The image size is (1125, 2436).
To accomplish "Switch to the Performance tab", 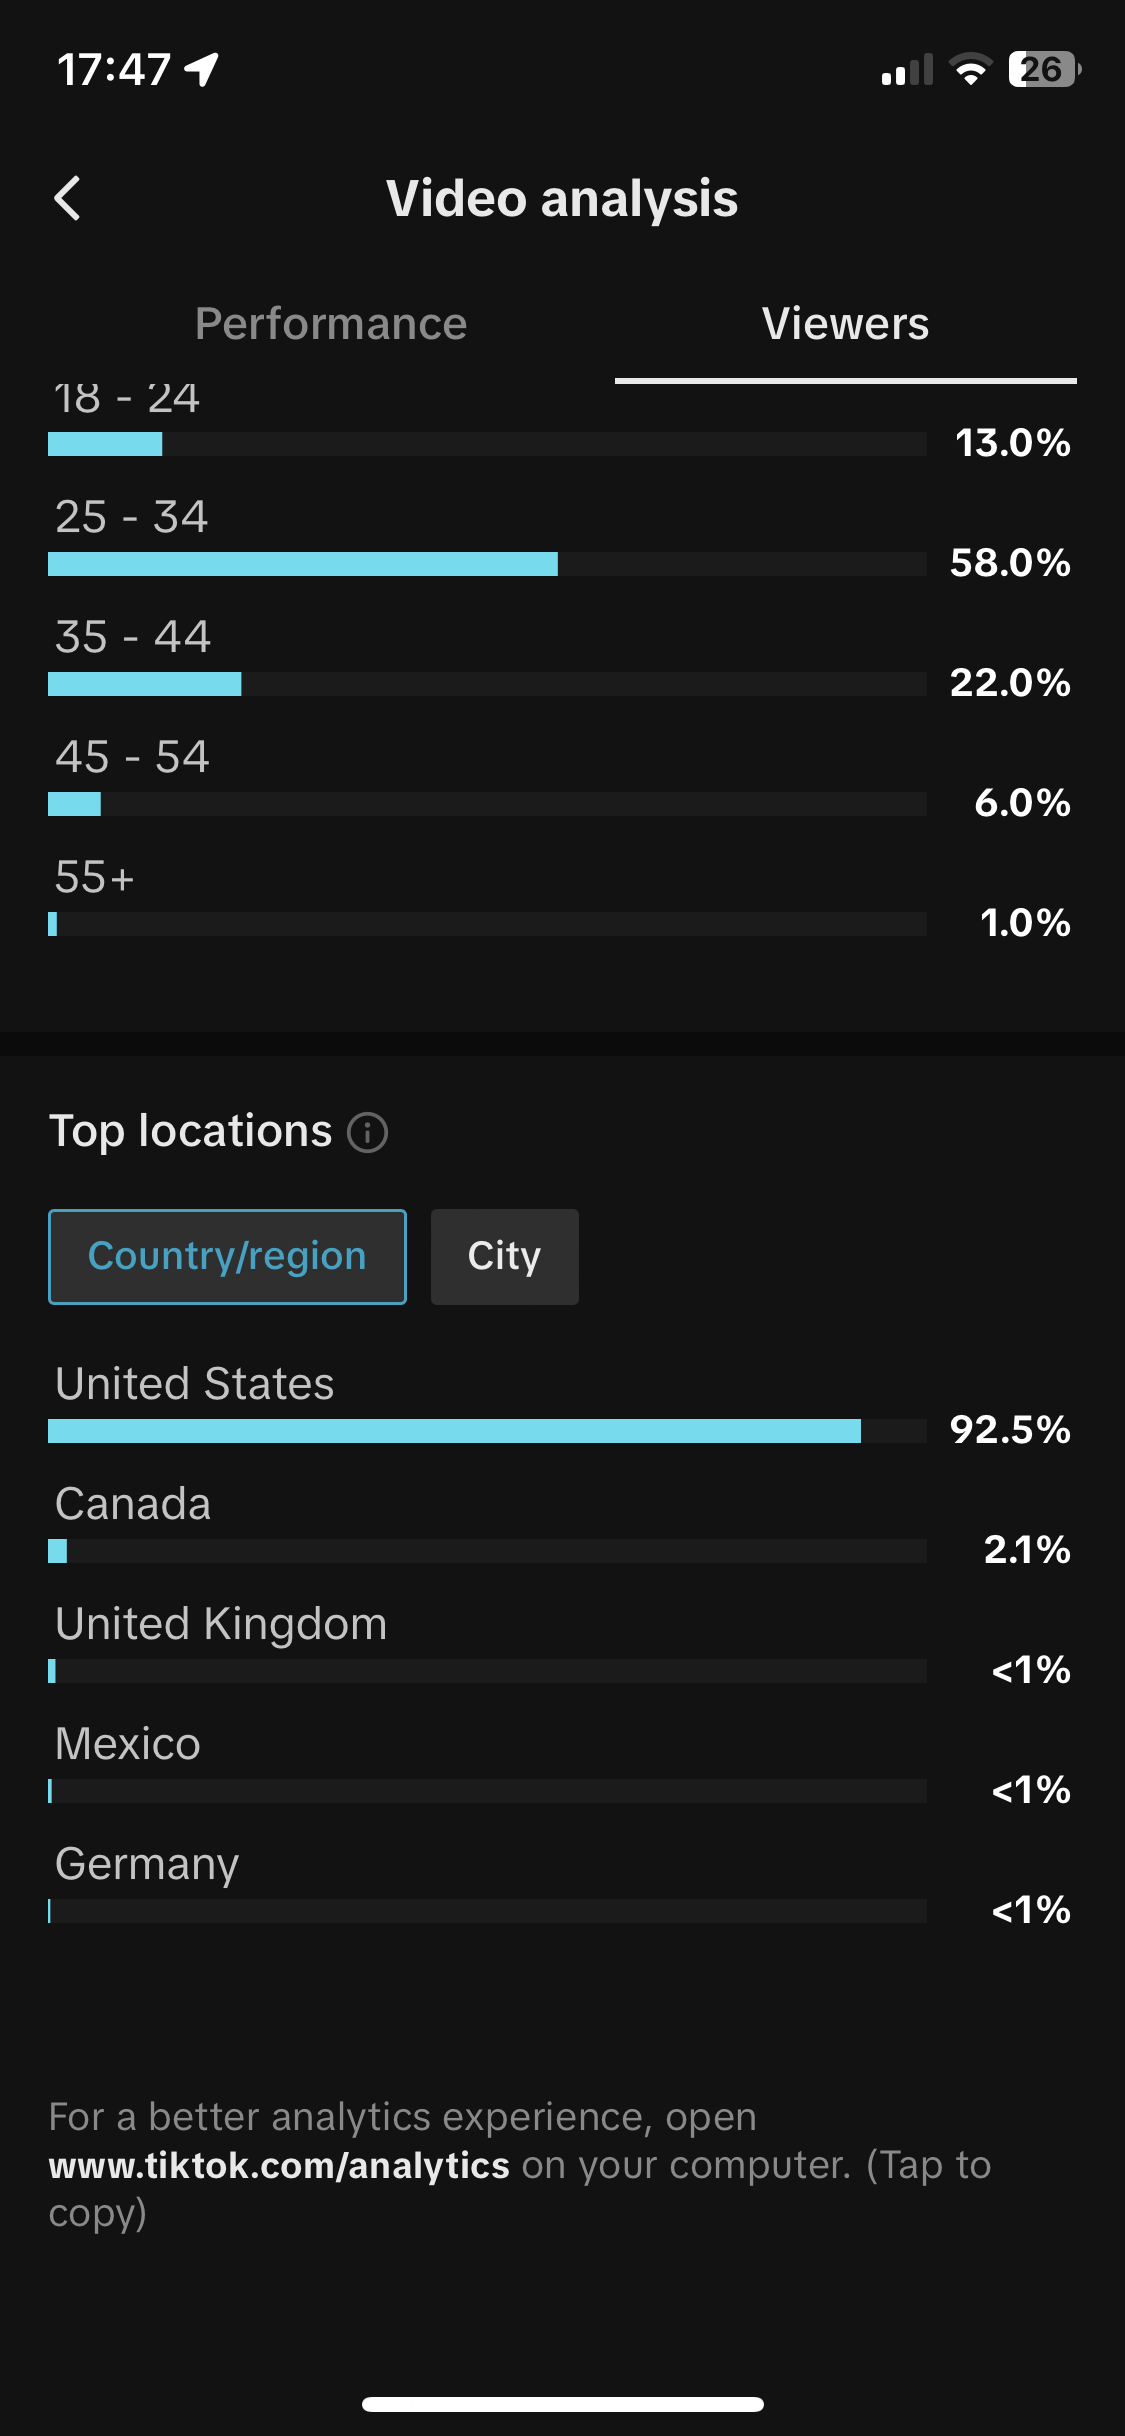I will [331, 324].
